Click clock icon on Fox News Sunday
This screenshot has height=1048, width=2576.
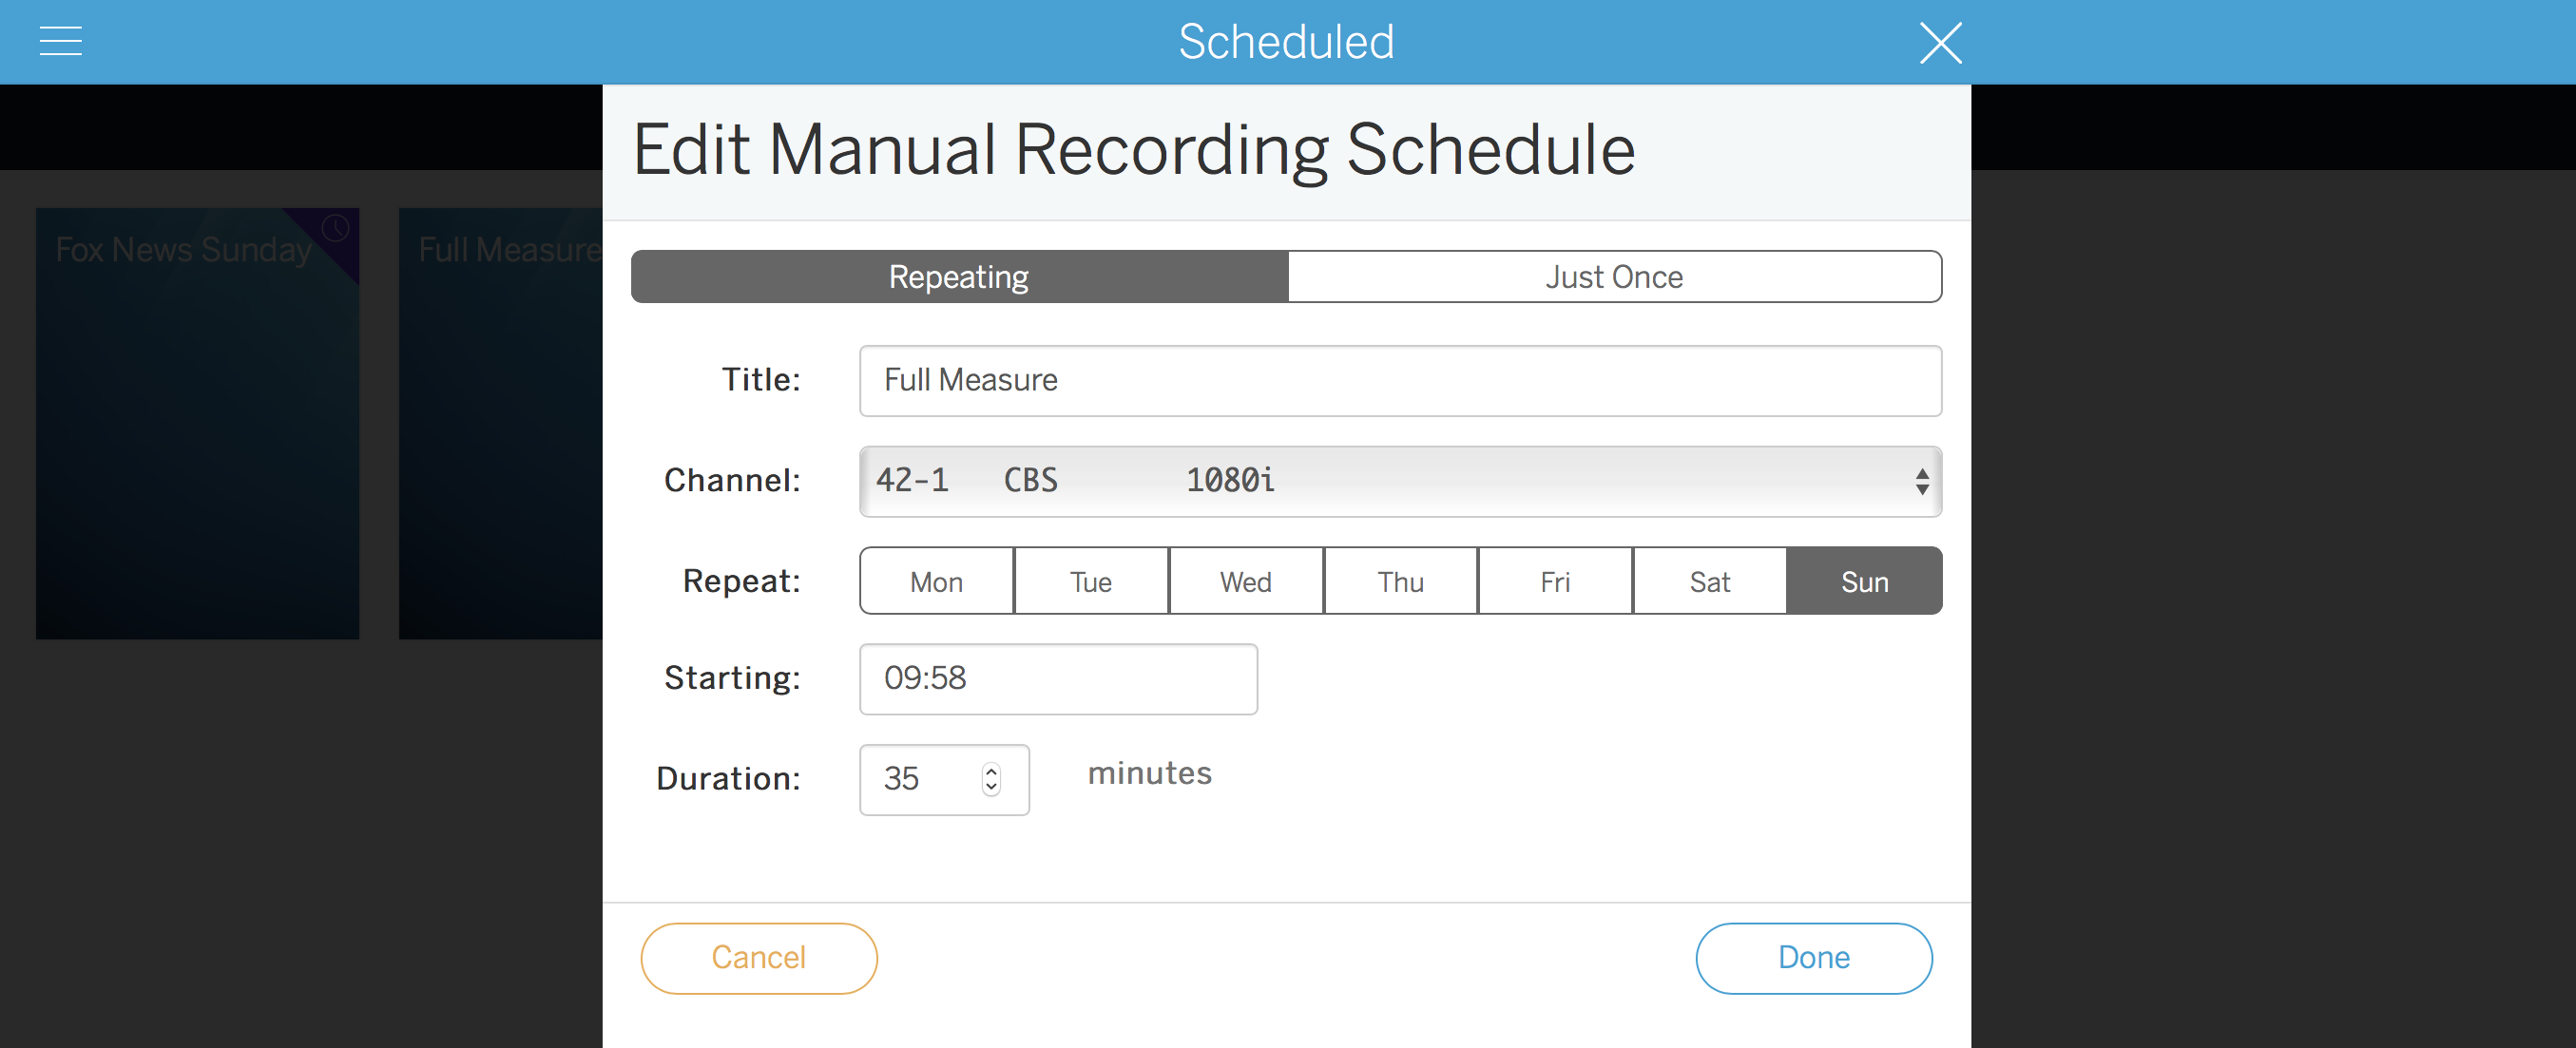point(335,228)
